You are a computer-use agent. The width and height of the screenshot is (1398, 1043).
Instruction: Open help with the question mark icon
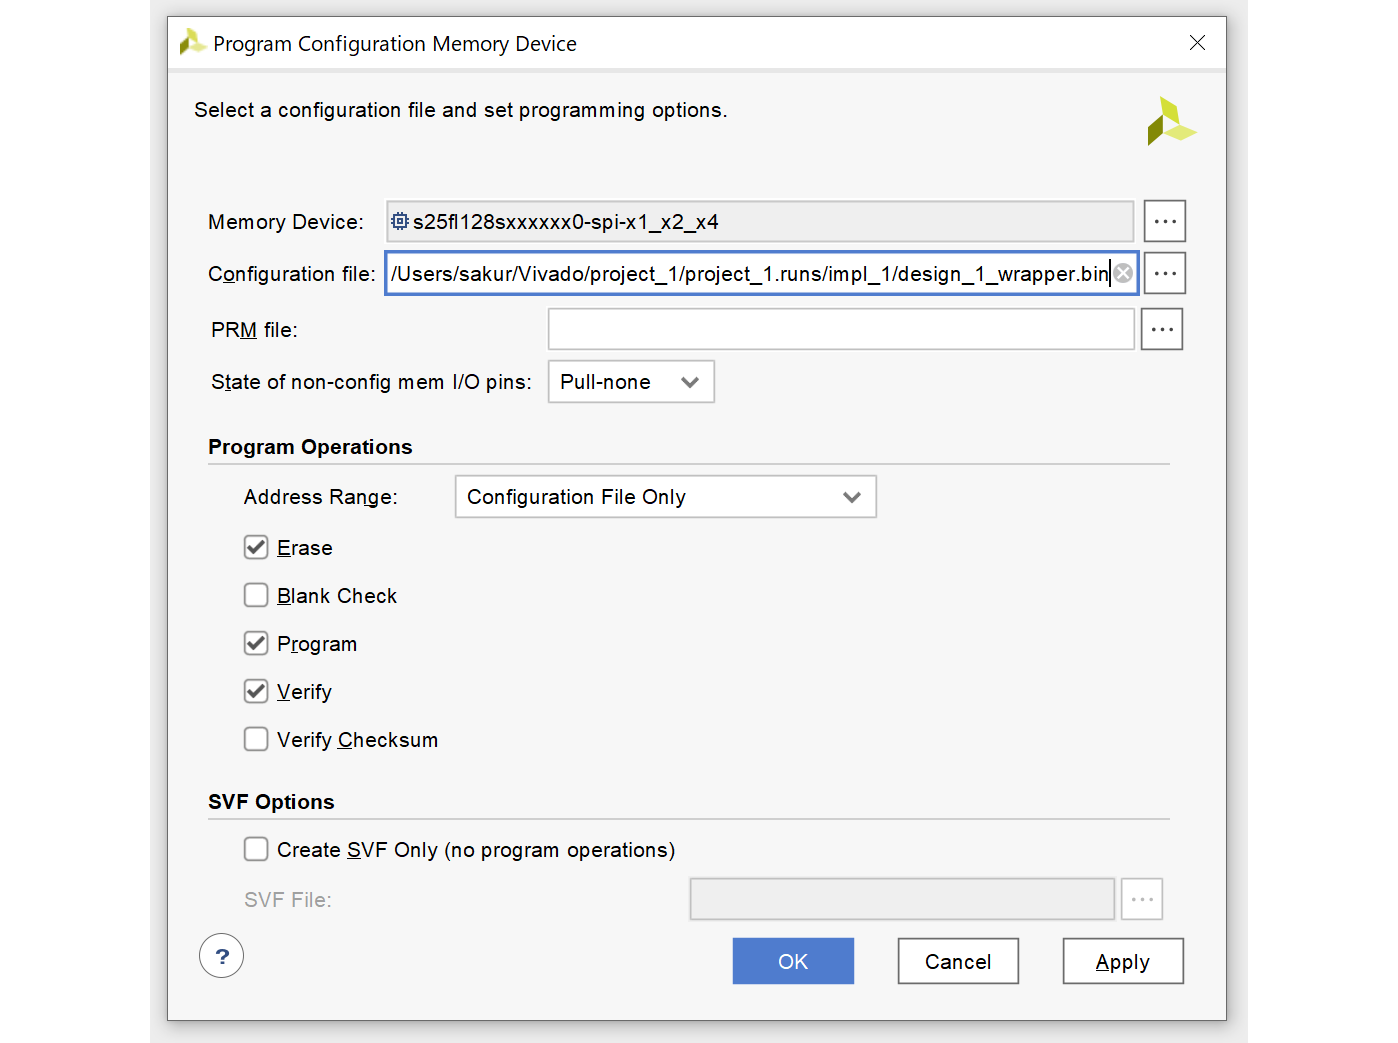pos(221,956)
